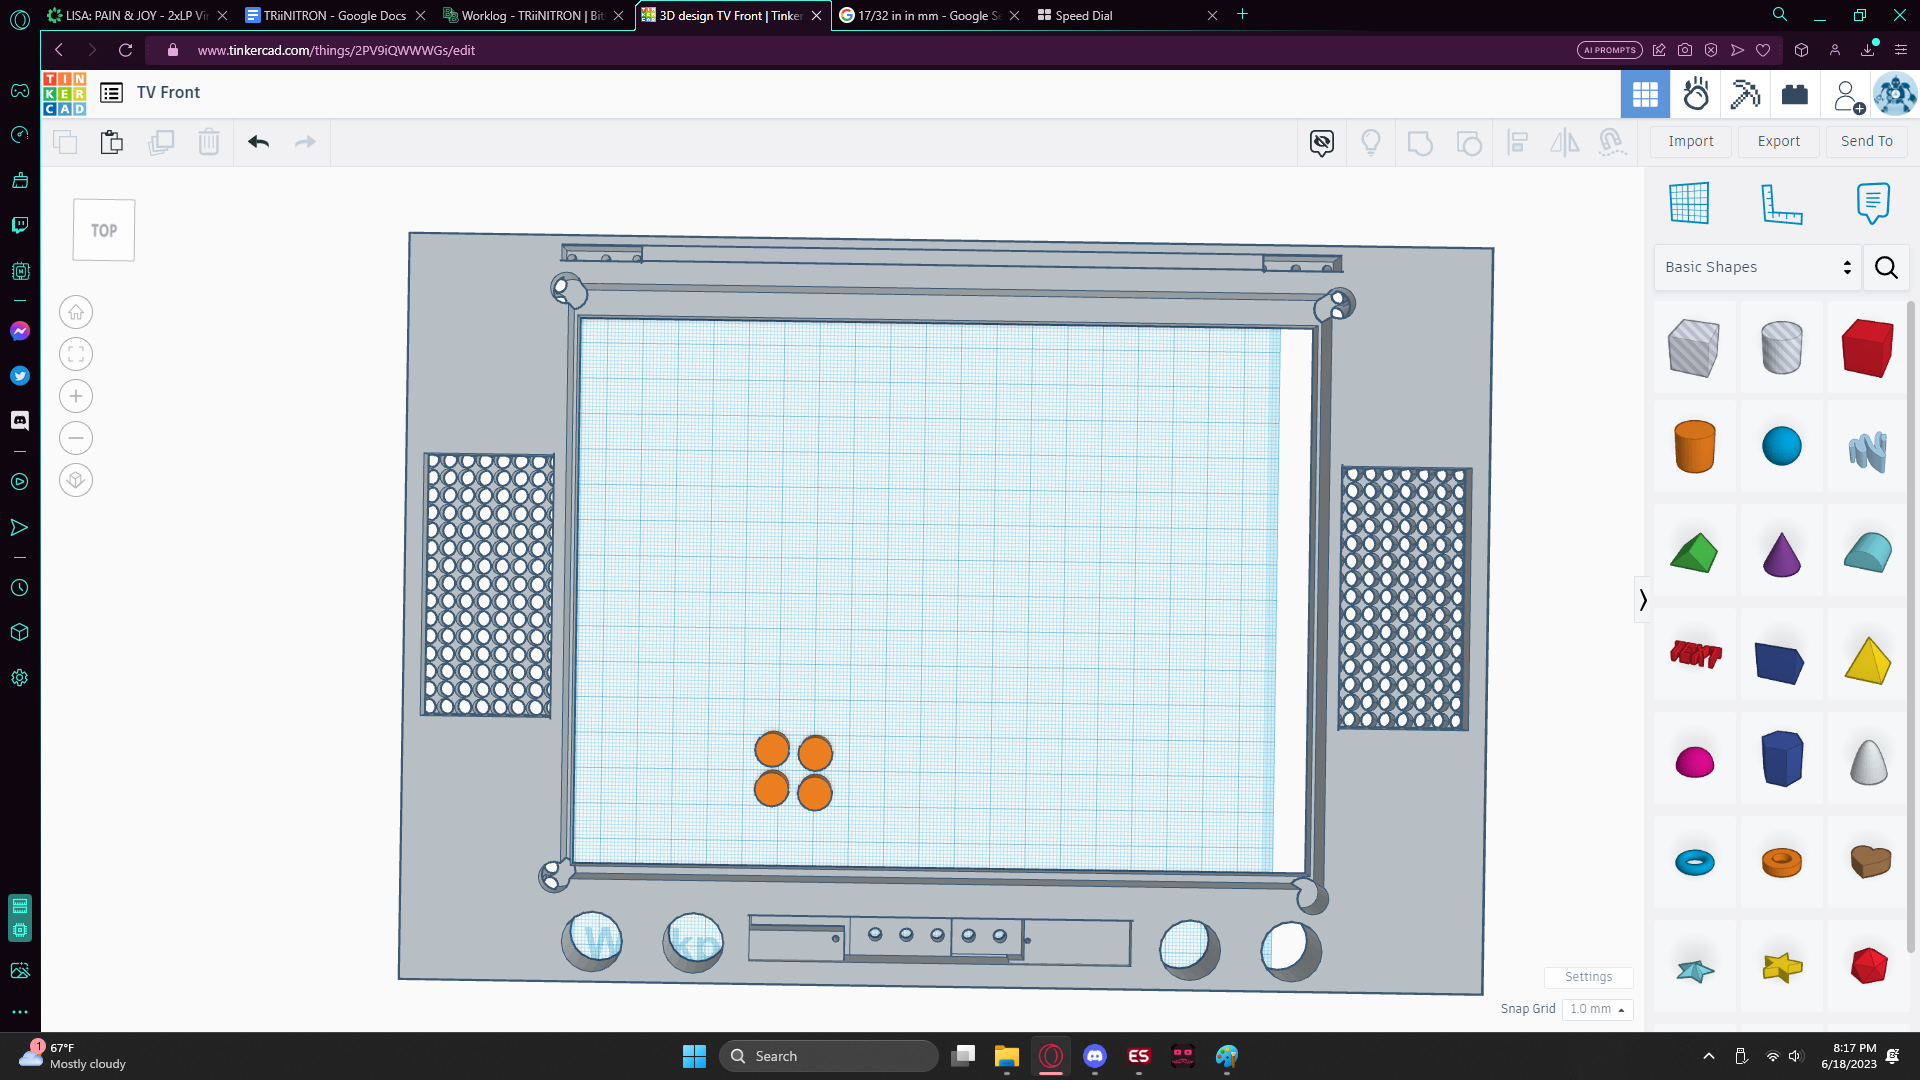Reload the page
The height and width of the screenshot is (1080, 1920).
tap(125, 50)
